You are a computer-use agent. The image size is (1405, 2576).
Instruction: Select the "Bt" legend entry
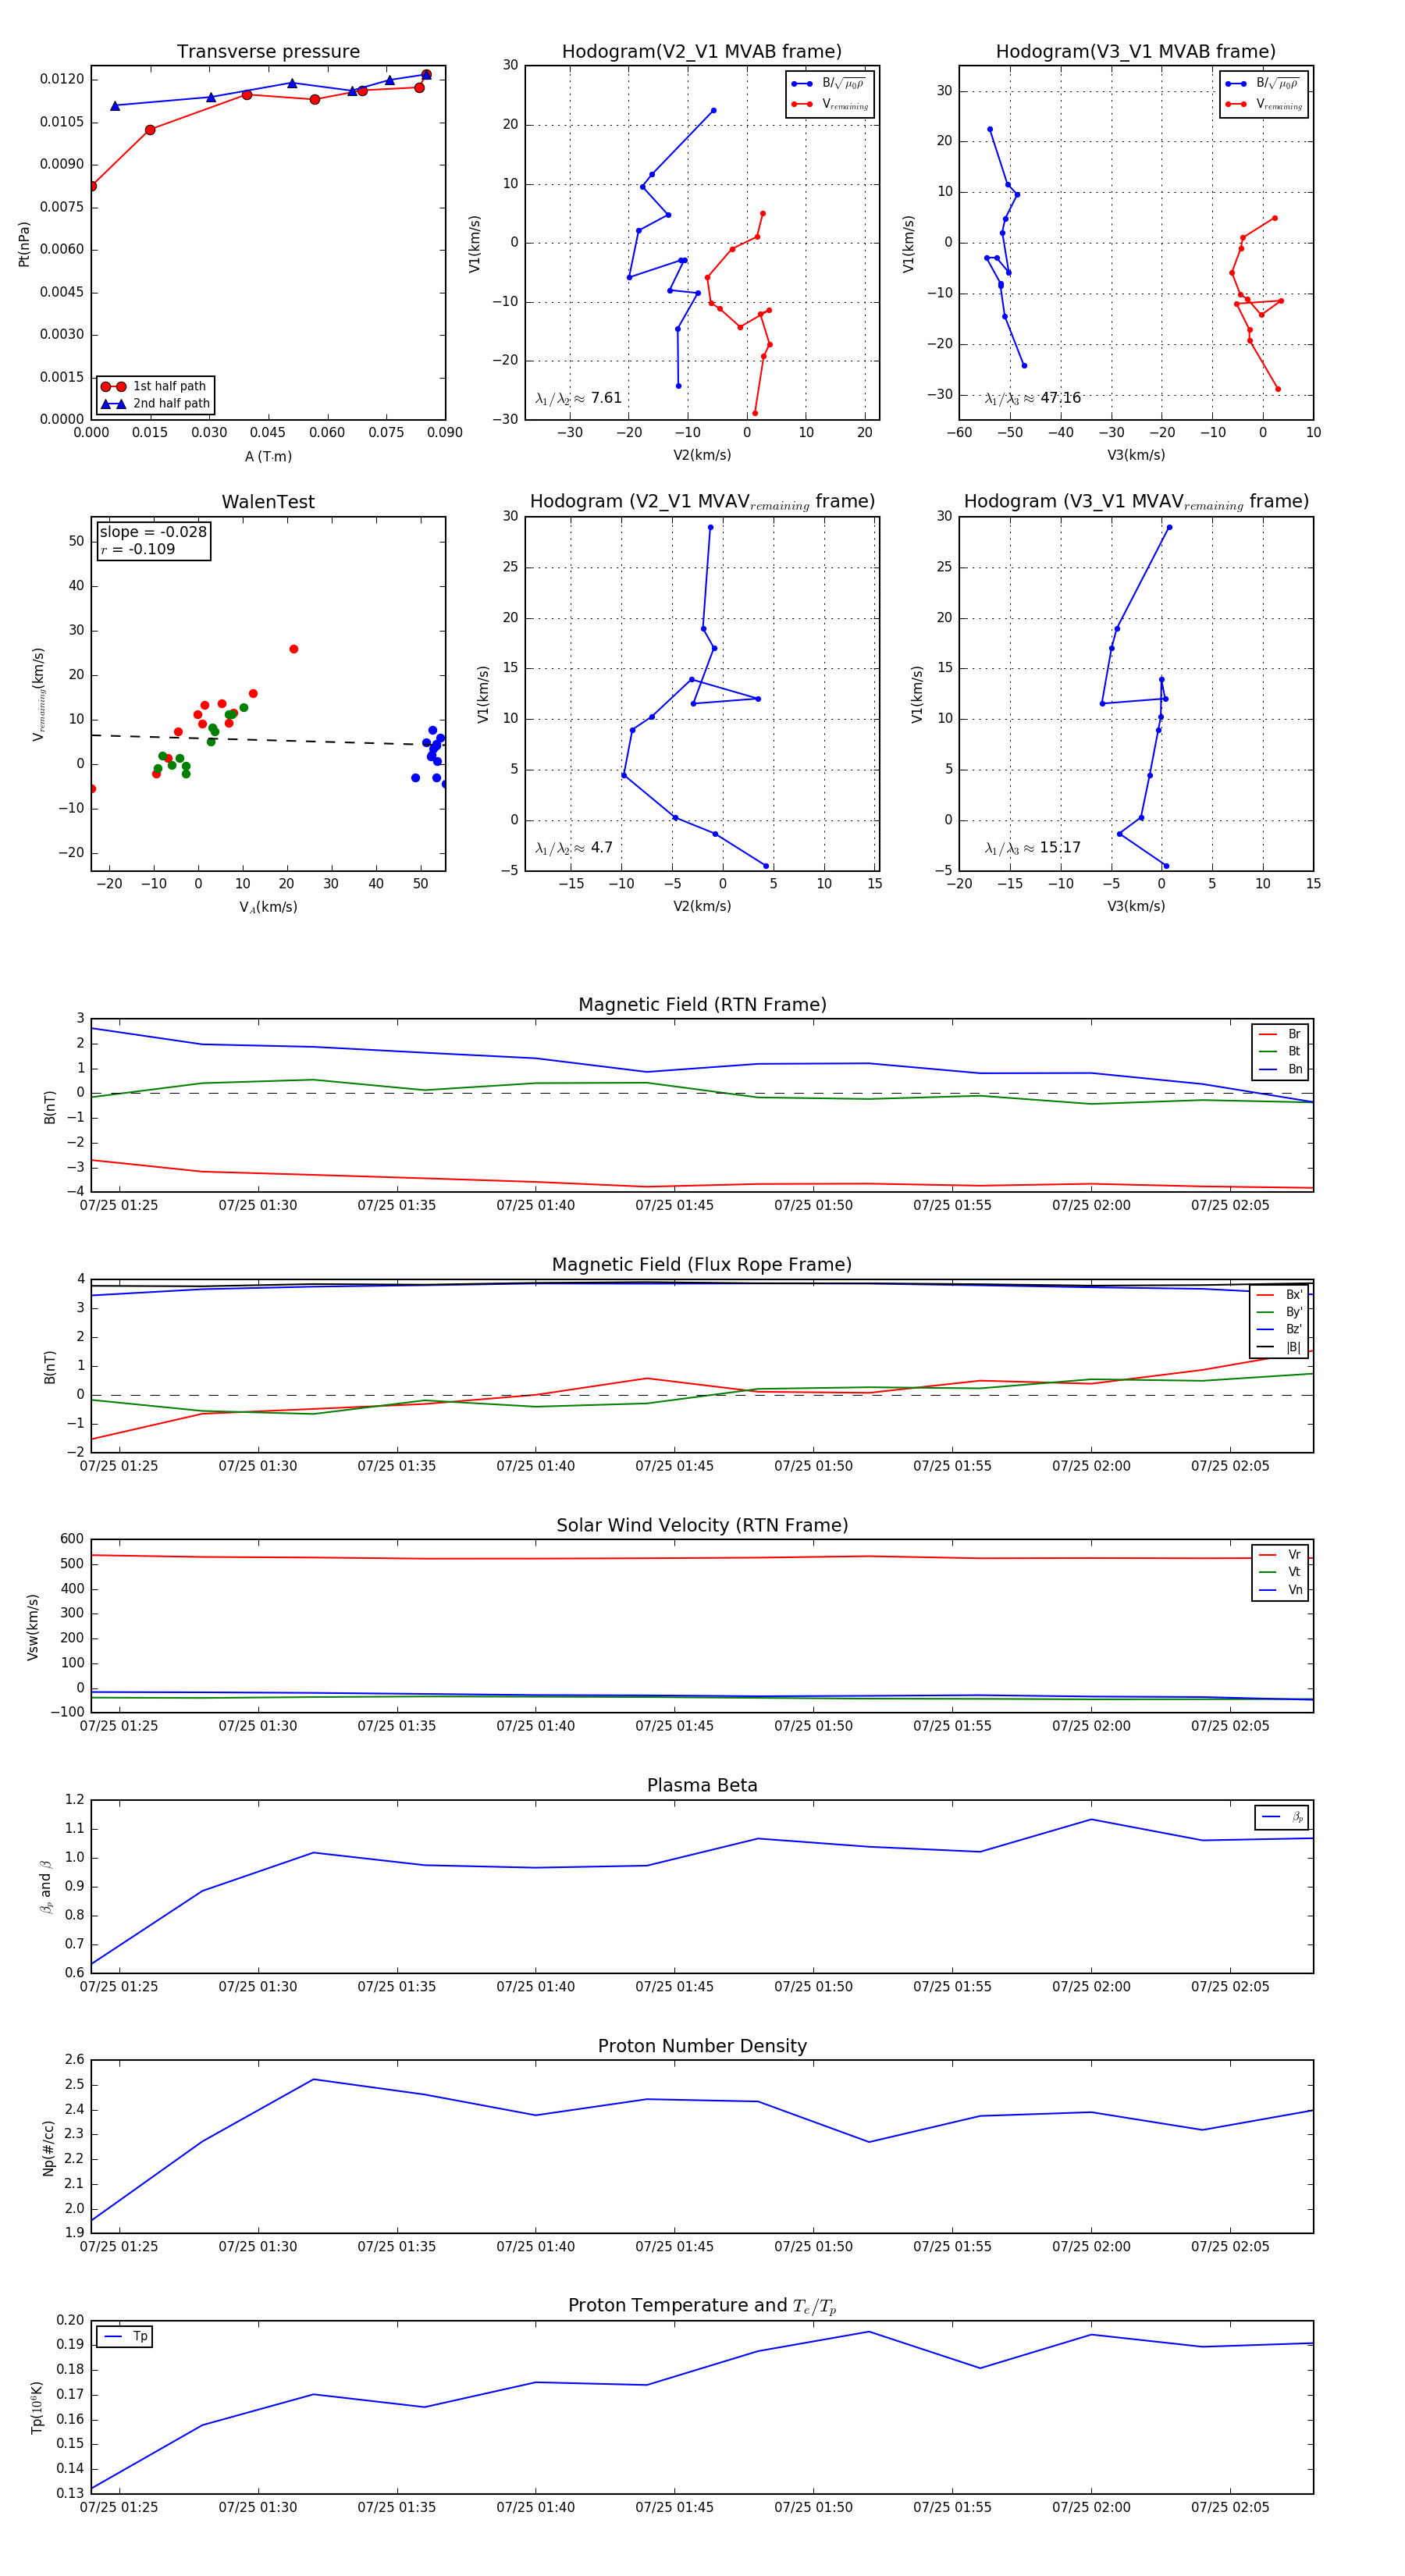pos(1280,1051)
